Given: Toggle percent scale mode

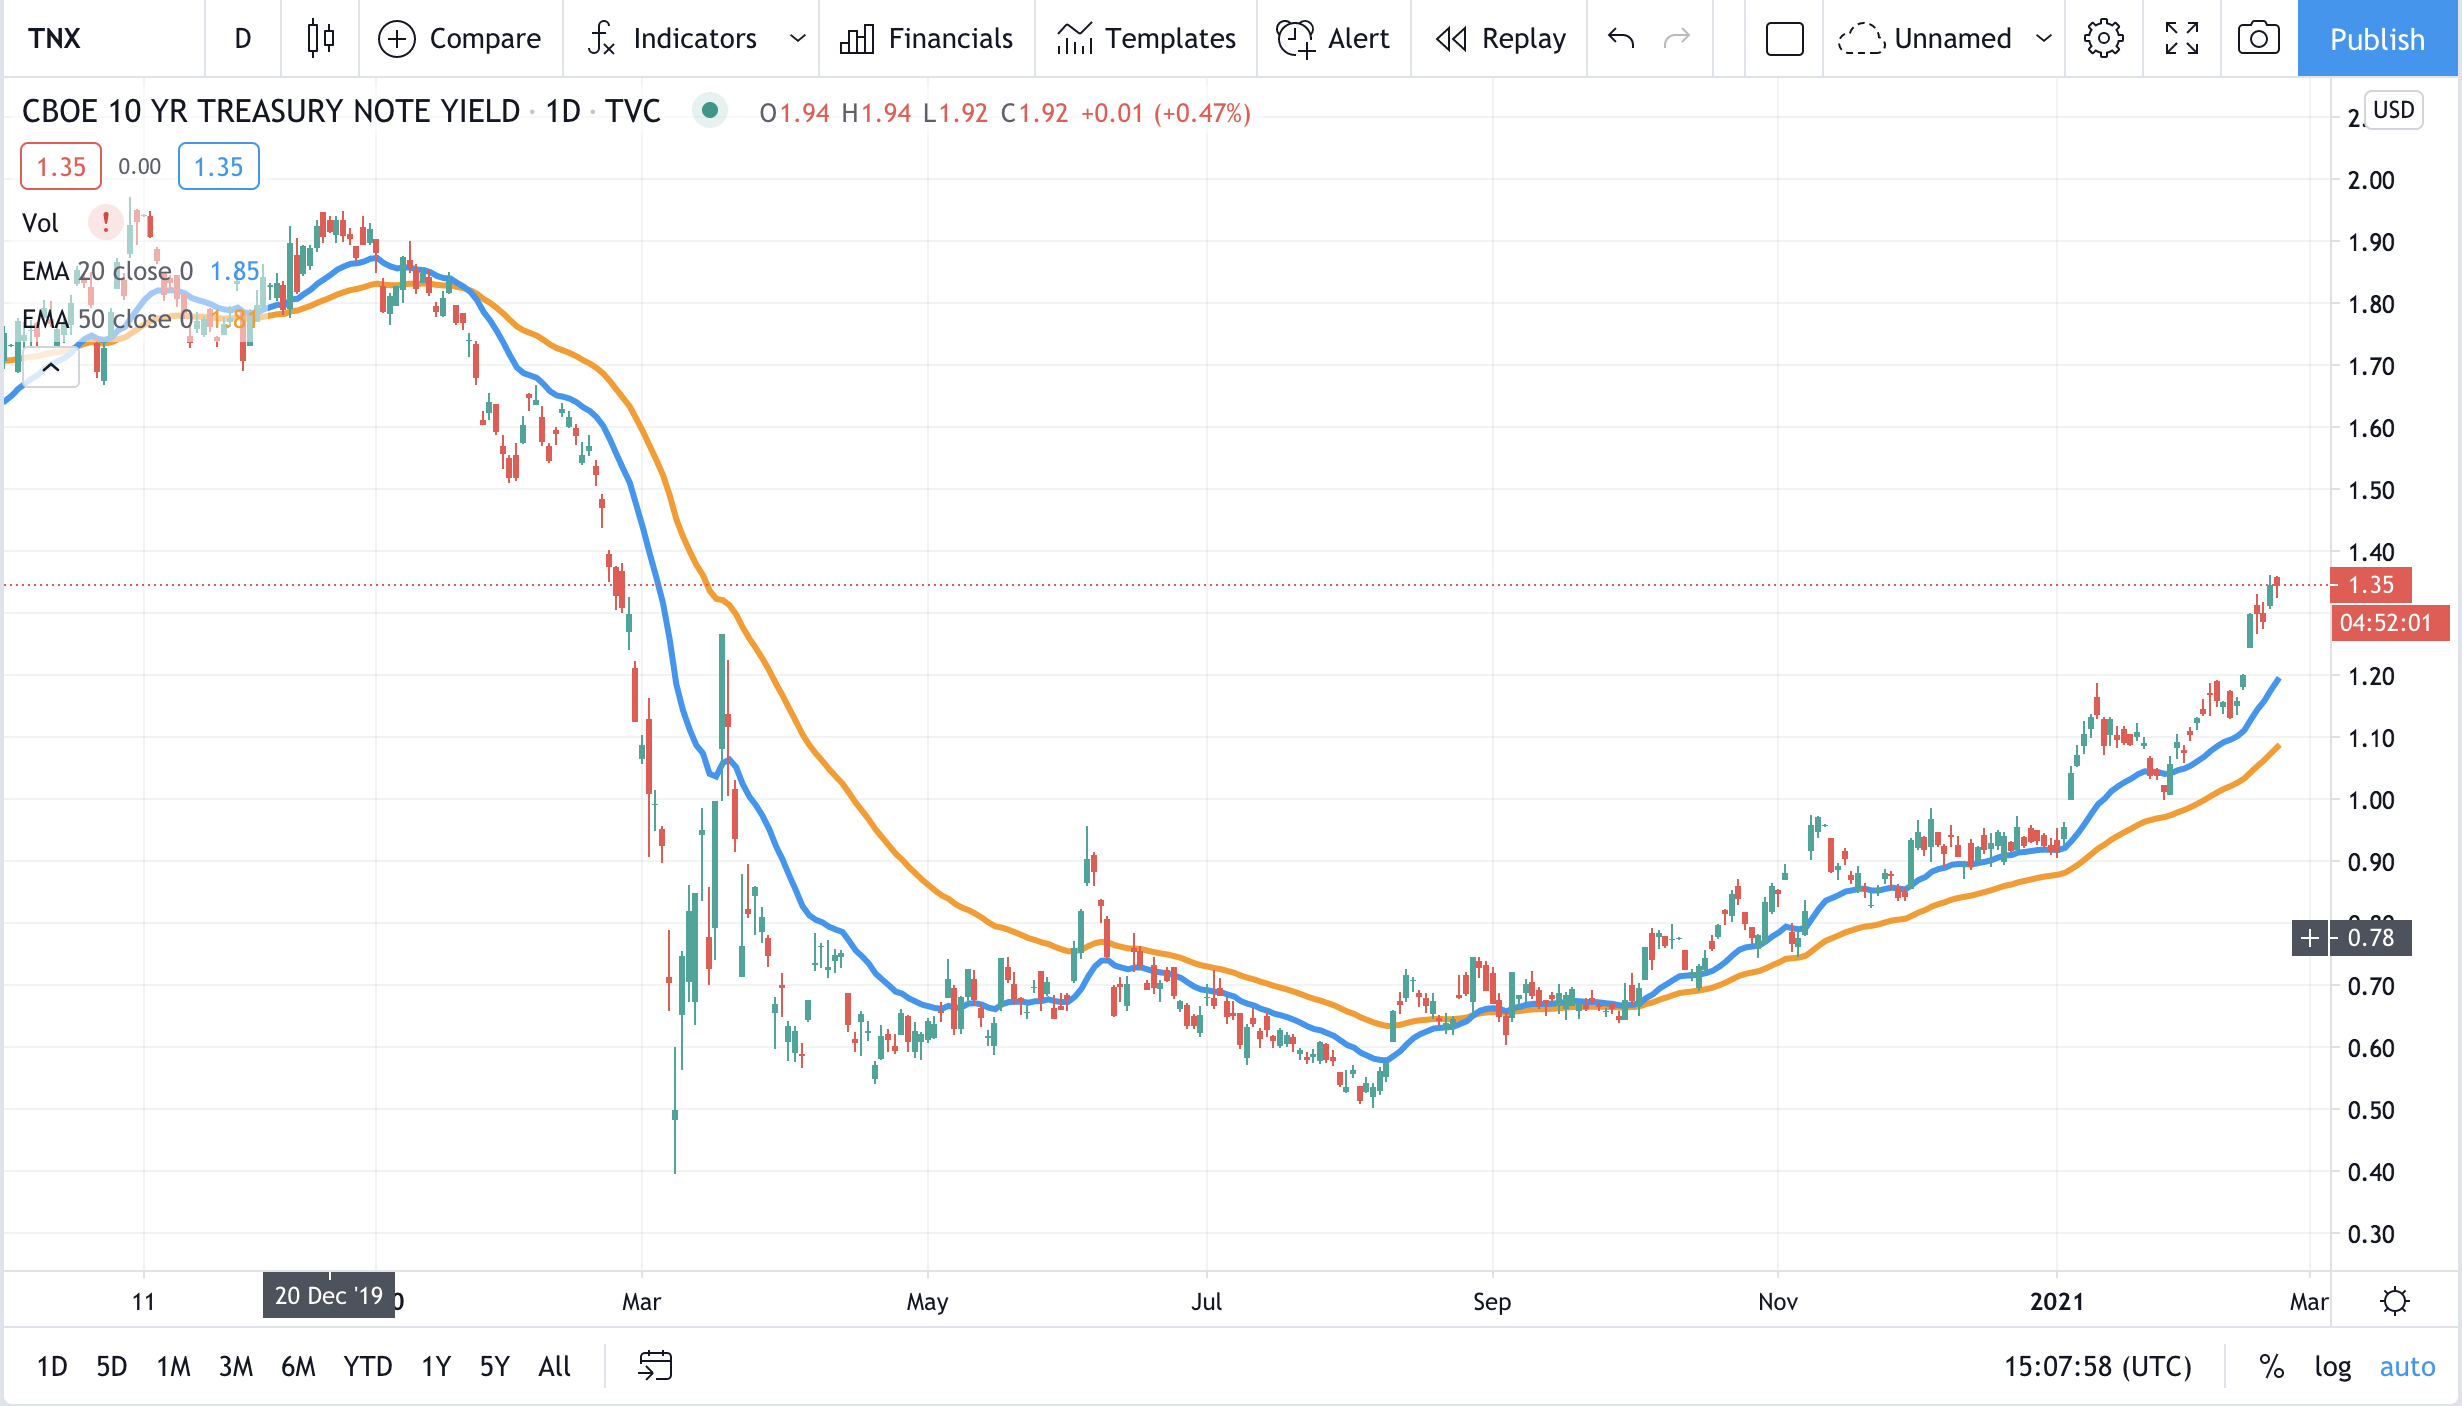Looking at the screenshot, I should [x=2271, y=1366].
